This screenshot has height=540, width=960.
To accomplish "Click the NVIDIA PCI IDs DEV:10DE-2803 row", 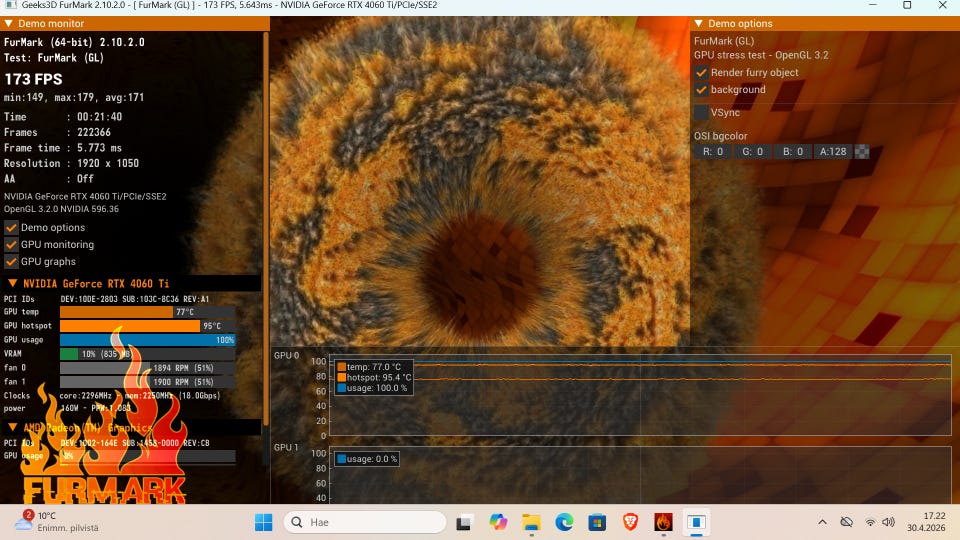I will 107,299.
